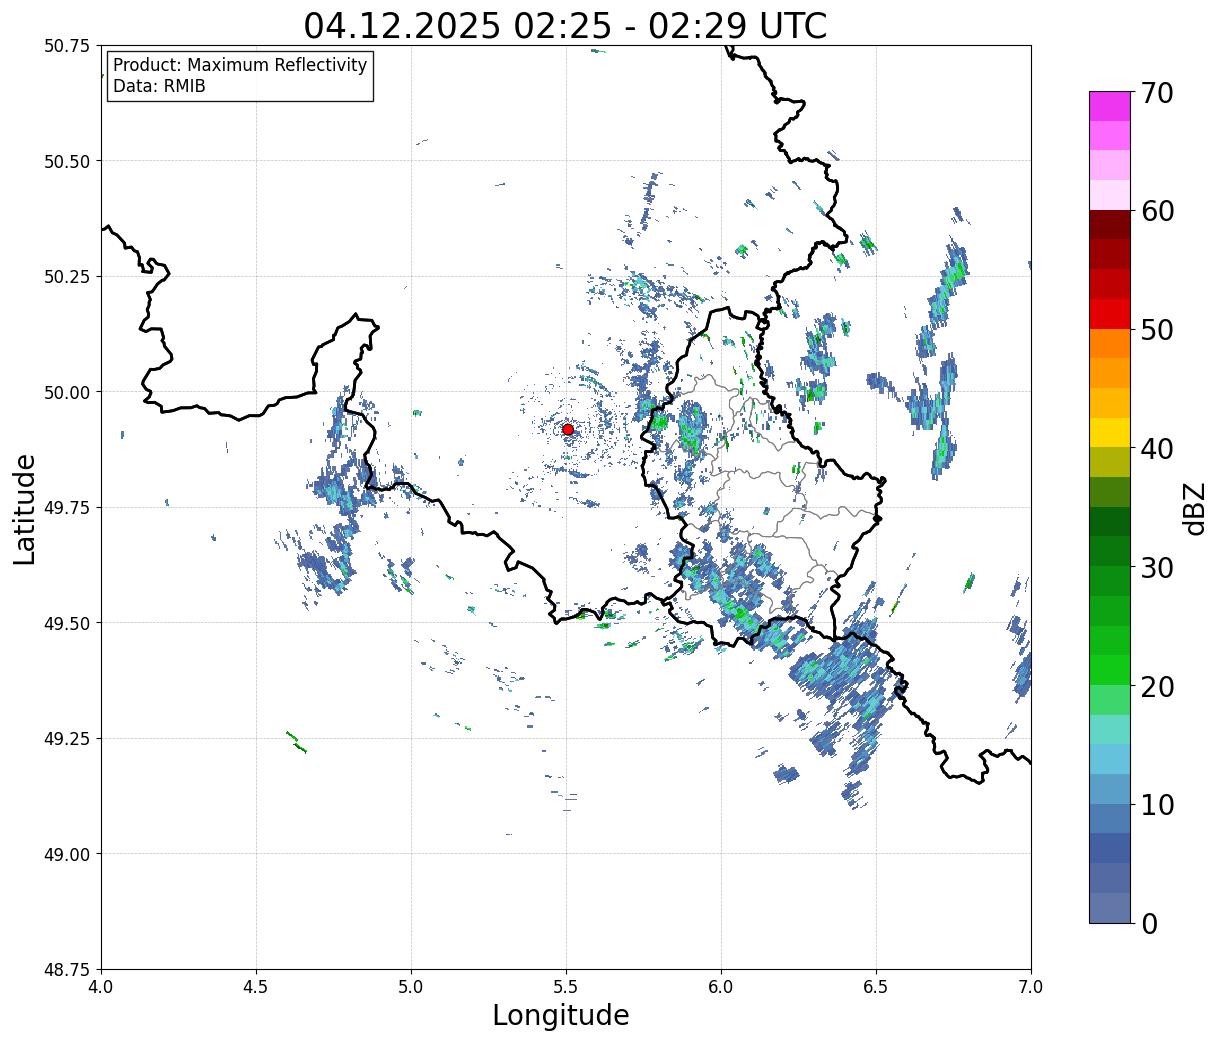Click the colorbar tick label 30

click(1157, 568)
